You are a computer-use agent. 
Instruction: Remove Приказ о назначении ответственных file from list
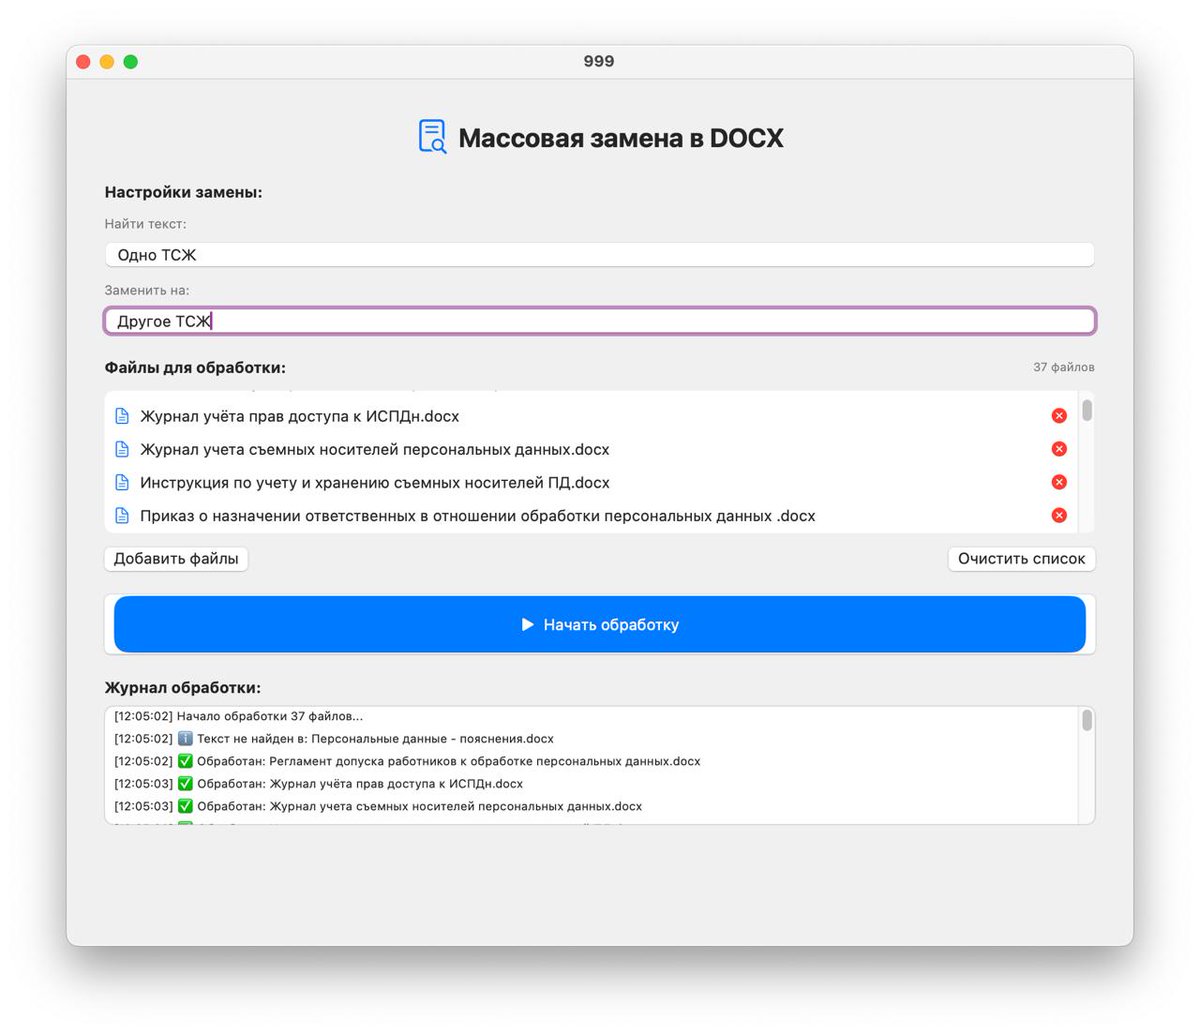[1059, 515]
